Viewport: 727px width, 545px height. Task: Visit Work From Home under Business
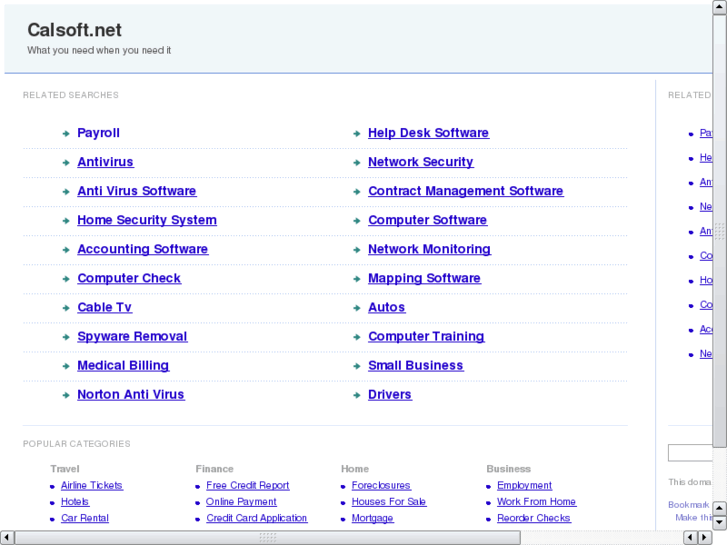[x=536, y=502]
